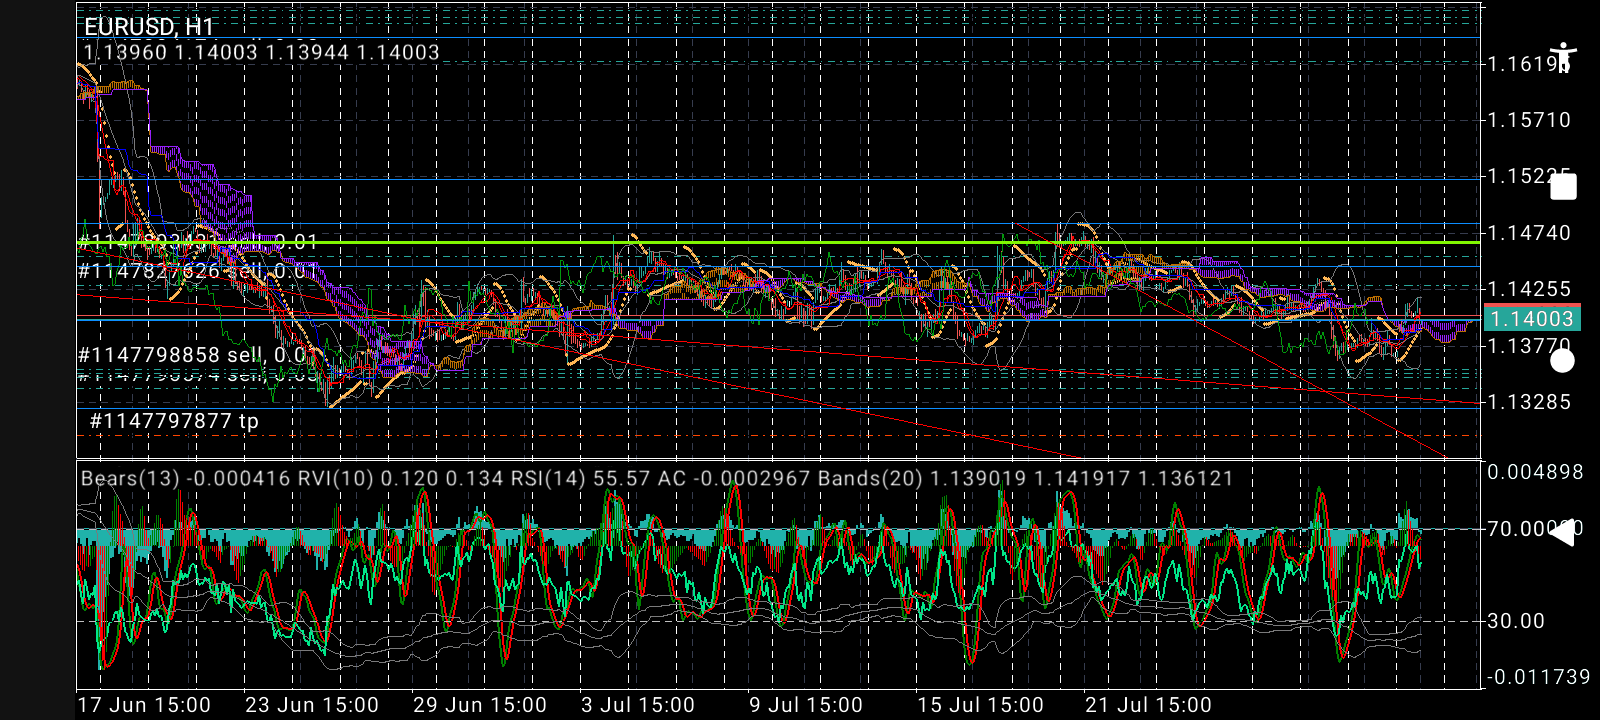Tap the accessibility figure icon

point(1563,58)
